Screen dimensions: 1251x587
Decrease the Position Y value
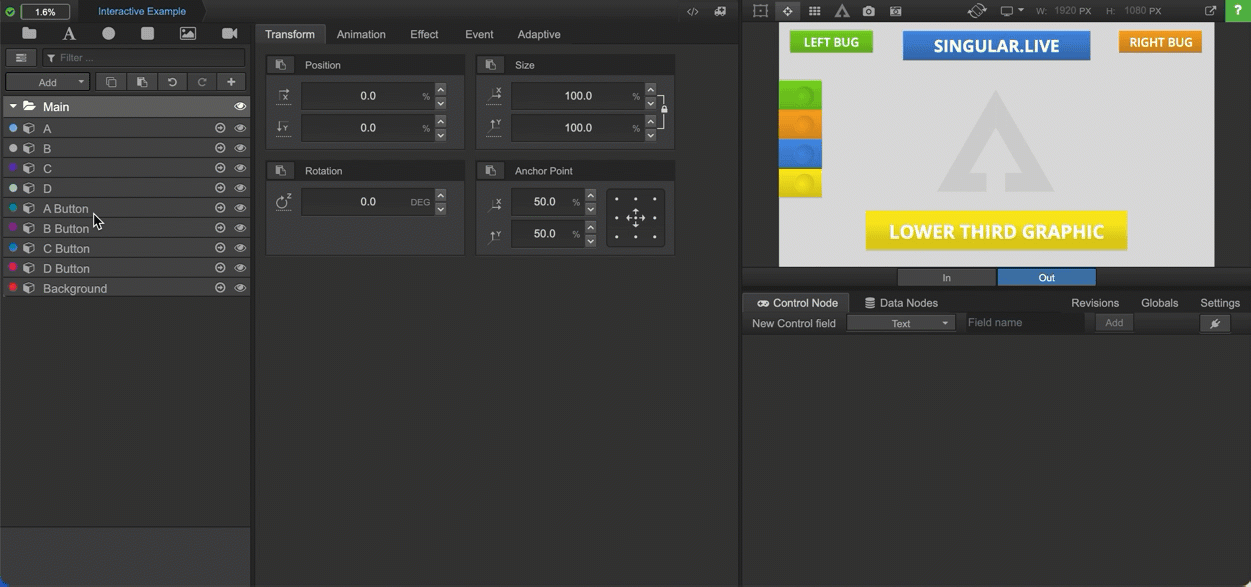[x=440, y=135]
